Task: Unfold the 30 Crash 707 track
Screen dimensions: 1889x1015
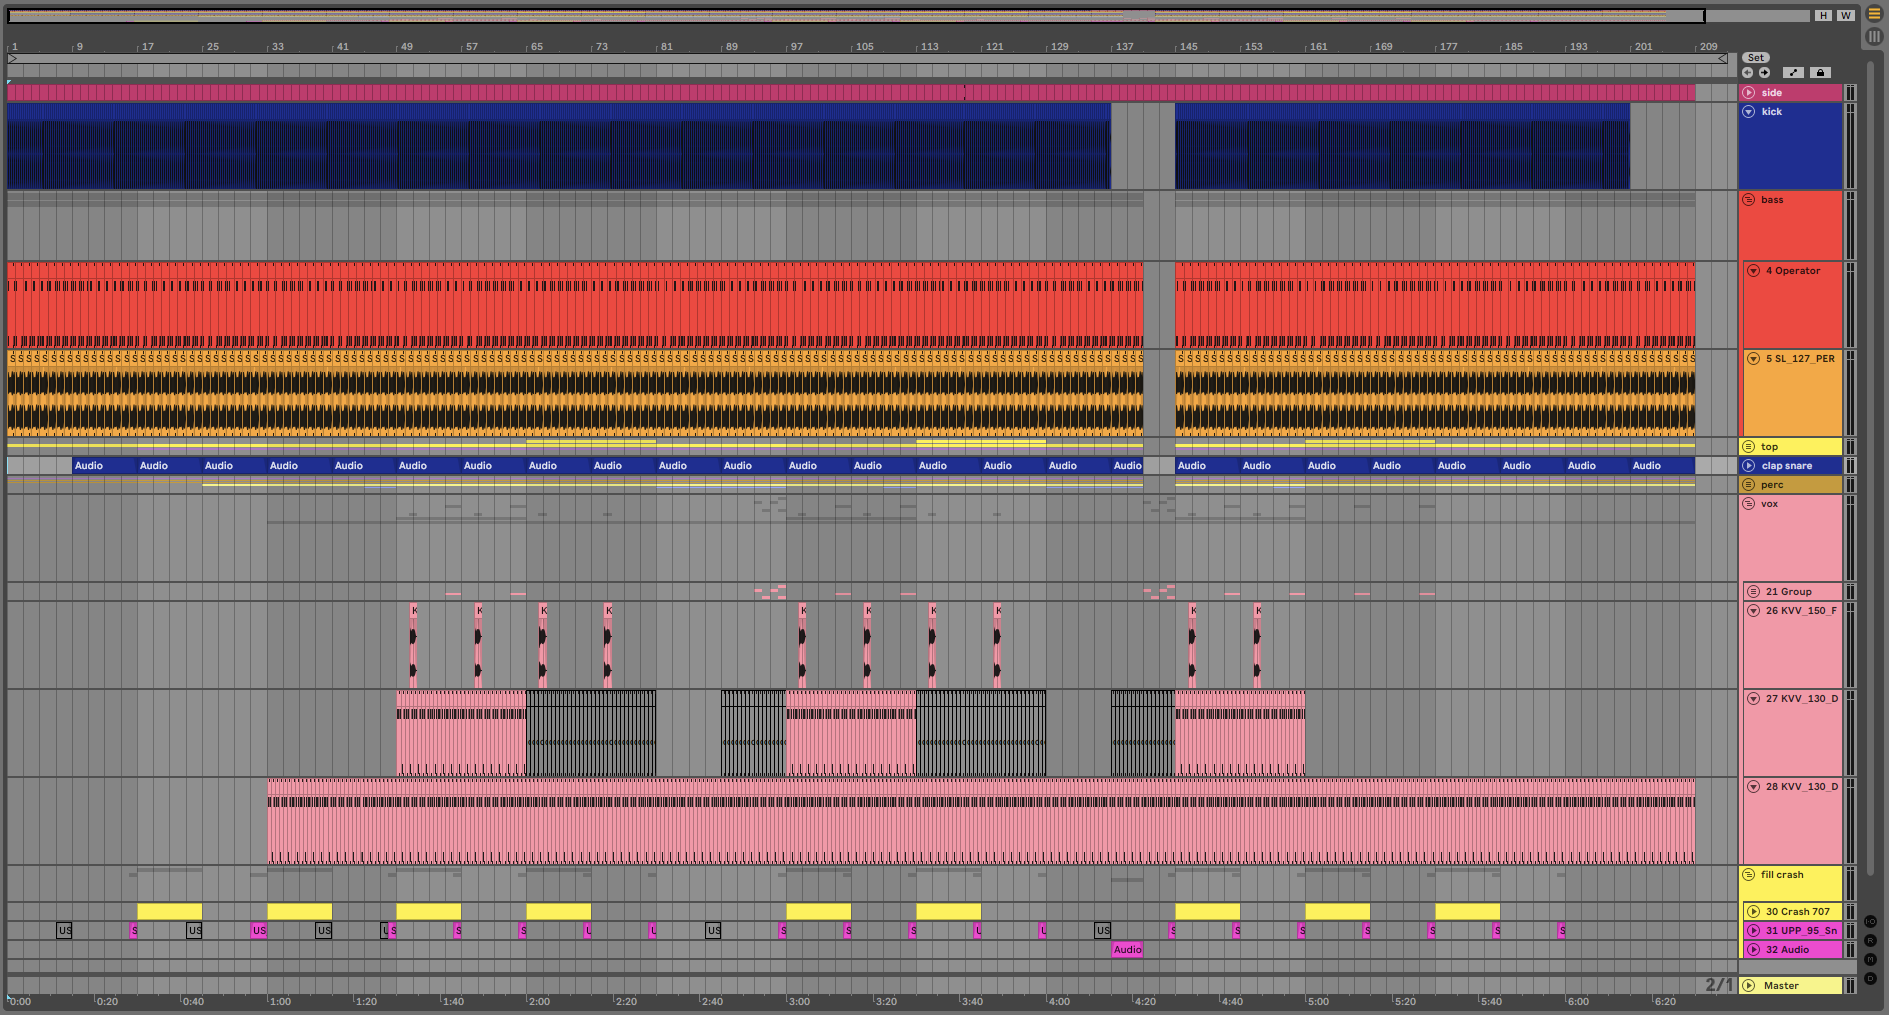Action: [1753, 912]
